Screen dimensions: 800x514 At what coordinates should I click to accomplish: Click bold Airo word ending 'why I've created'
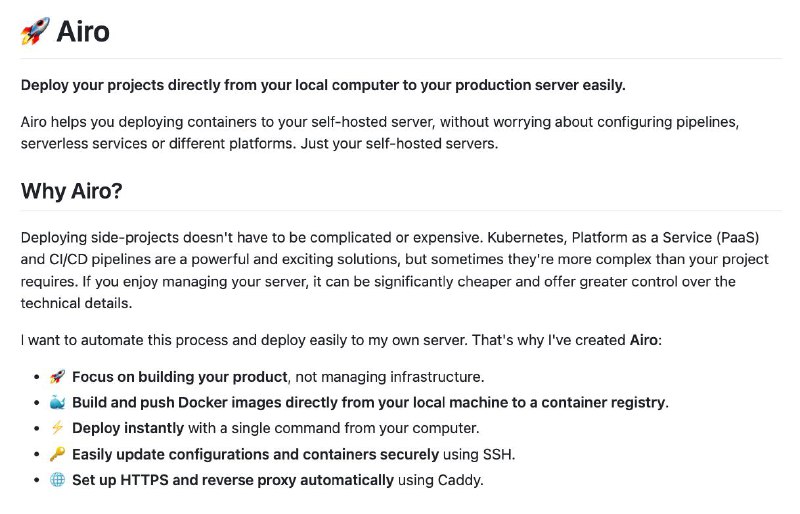tap(643, 340)
